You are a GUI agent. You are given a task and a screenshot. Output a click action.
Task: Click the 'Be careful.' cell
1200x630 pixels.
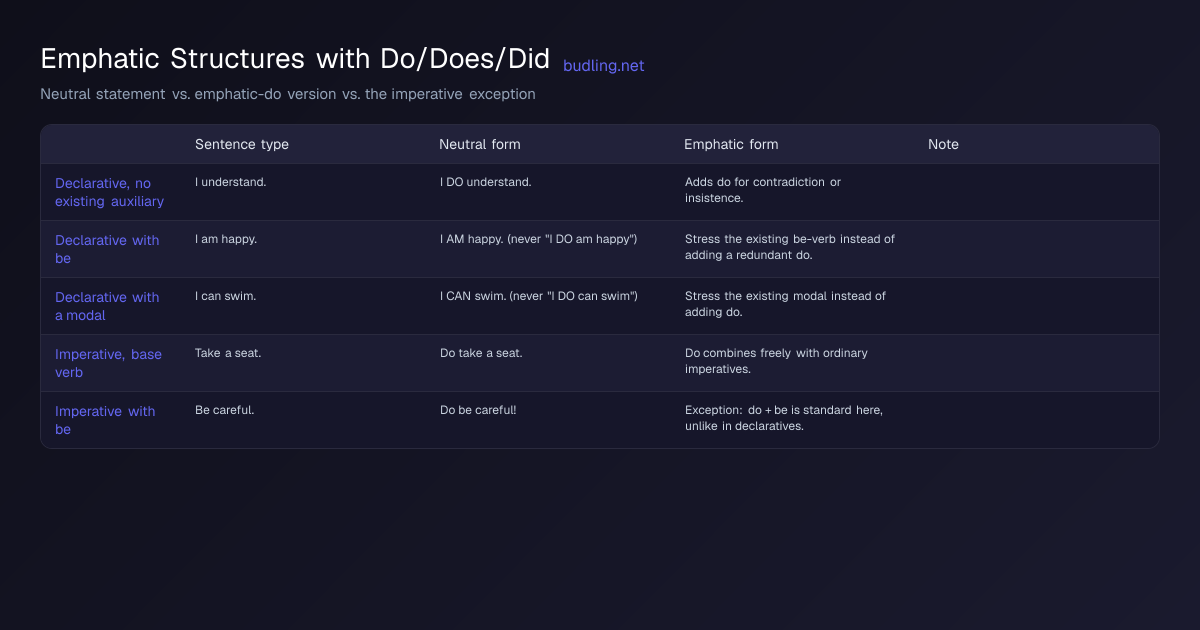click(225, 410)
